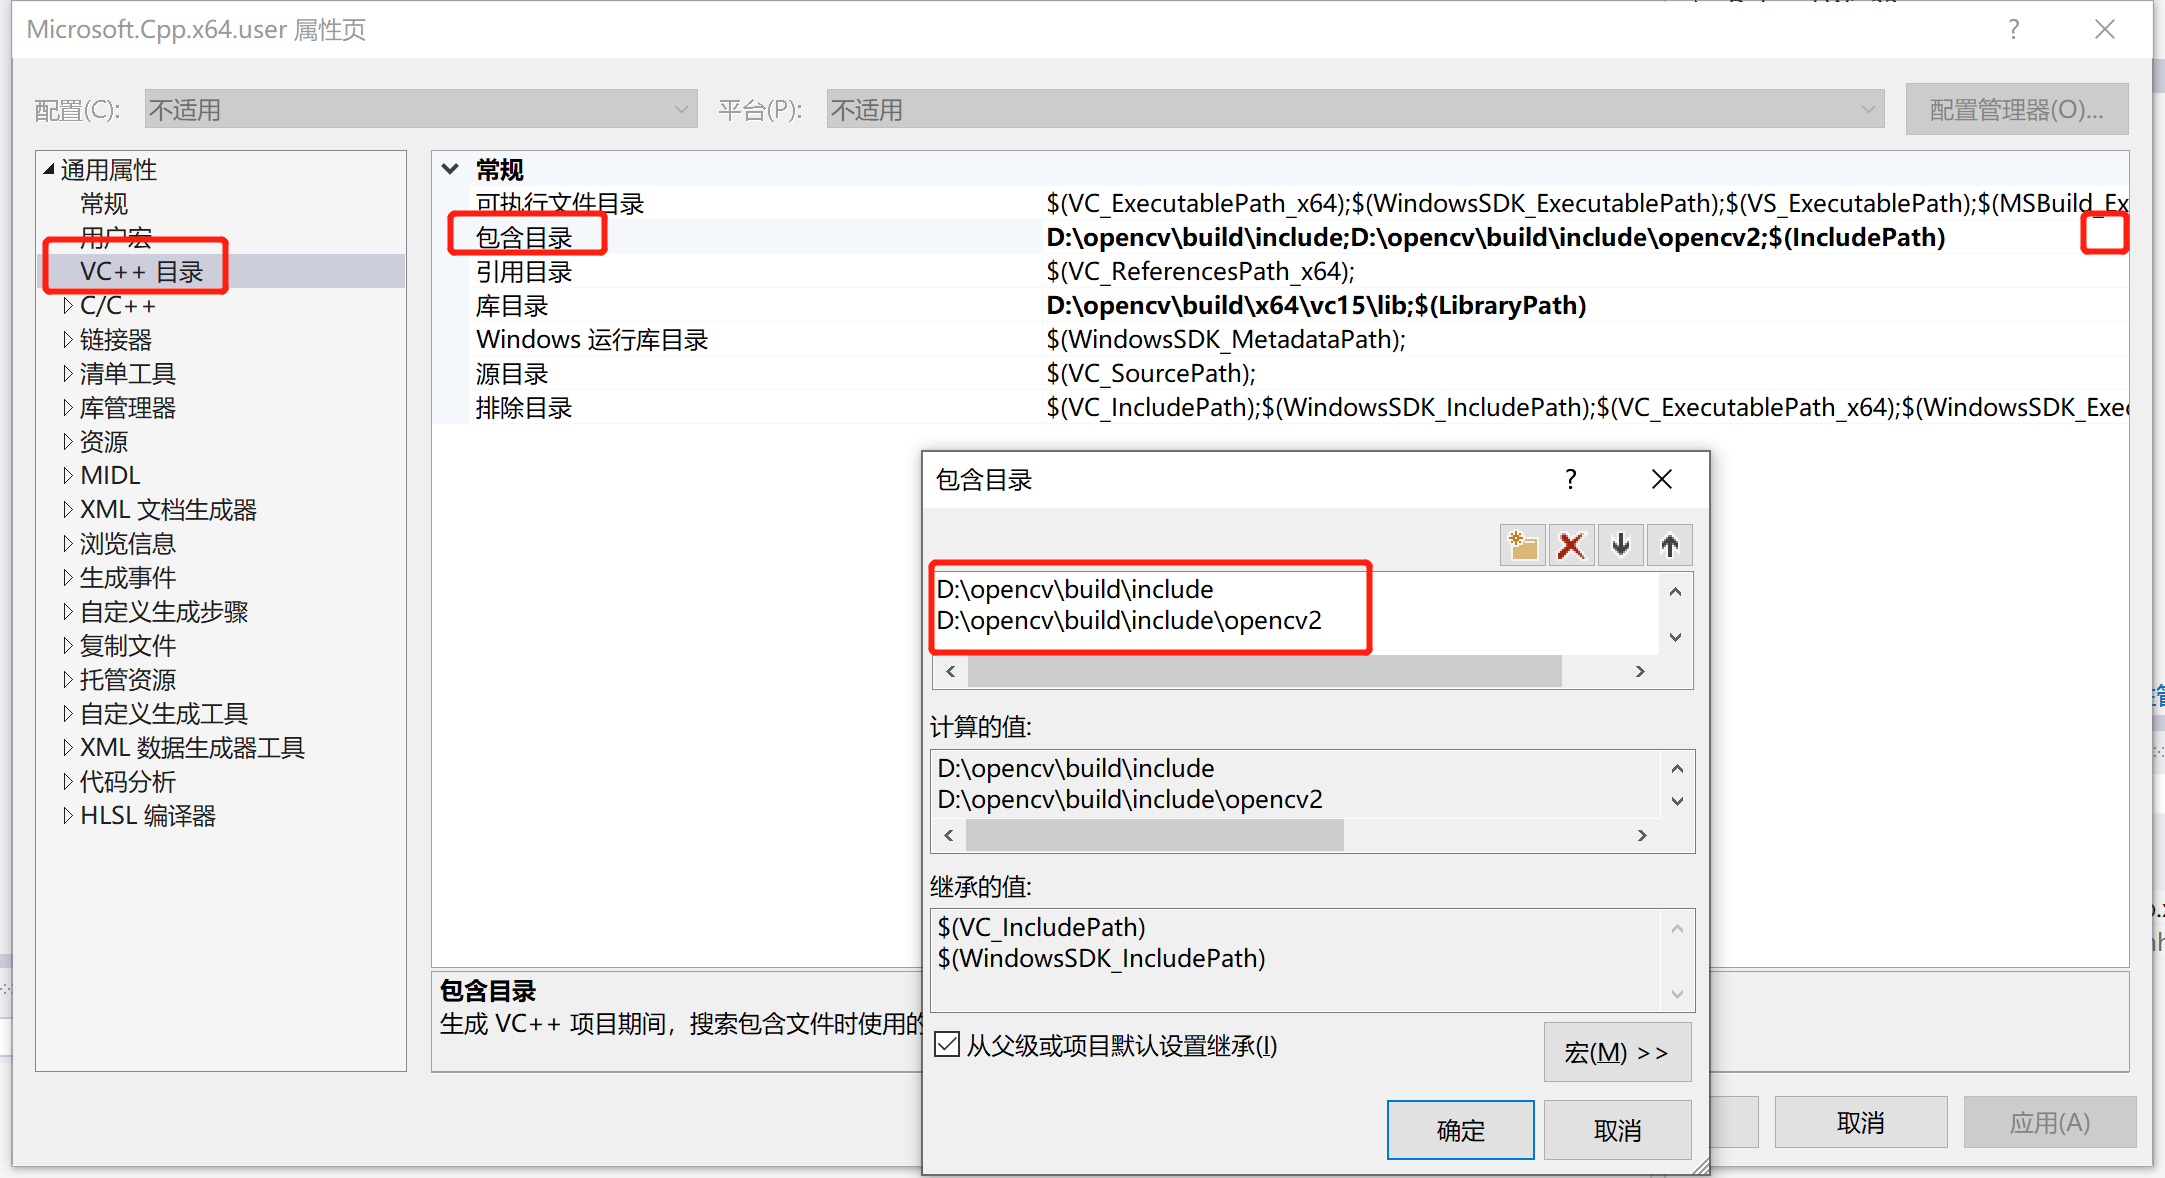Click the new folder line icon
2165x1178 pixels.
(x=1522, y=546)
